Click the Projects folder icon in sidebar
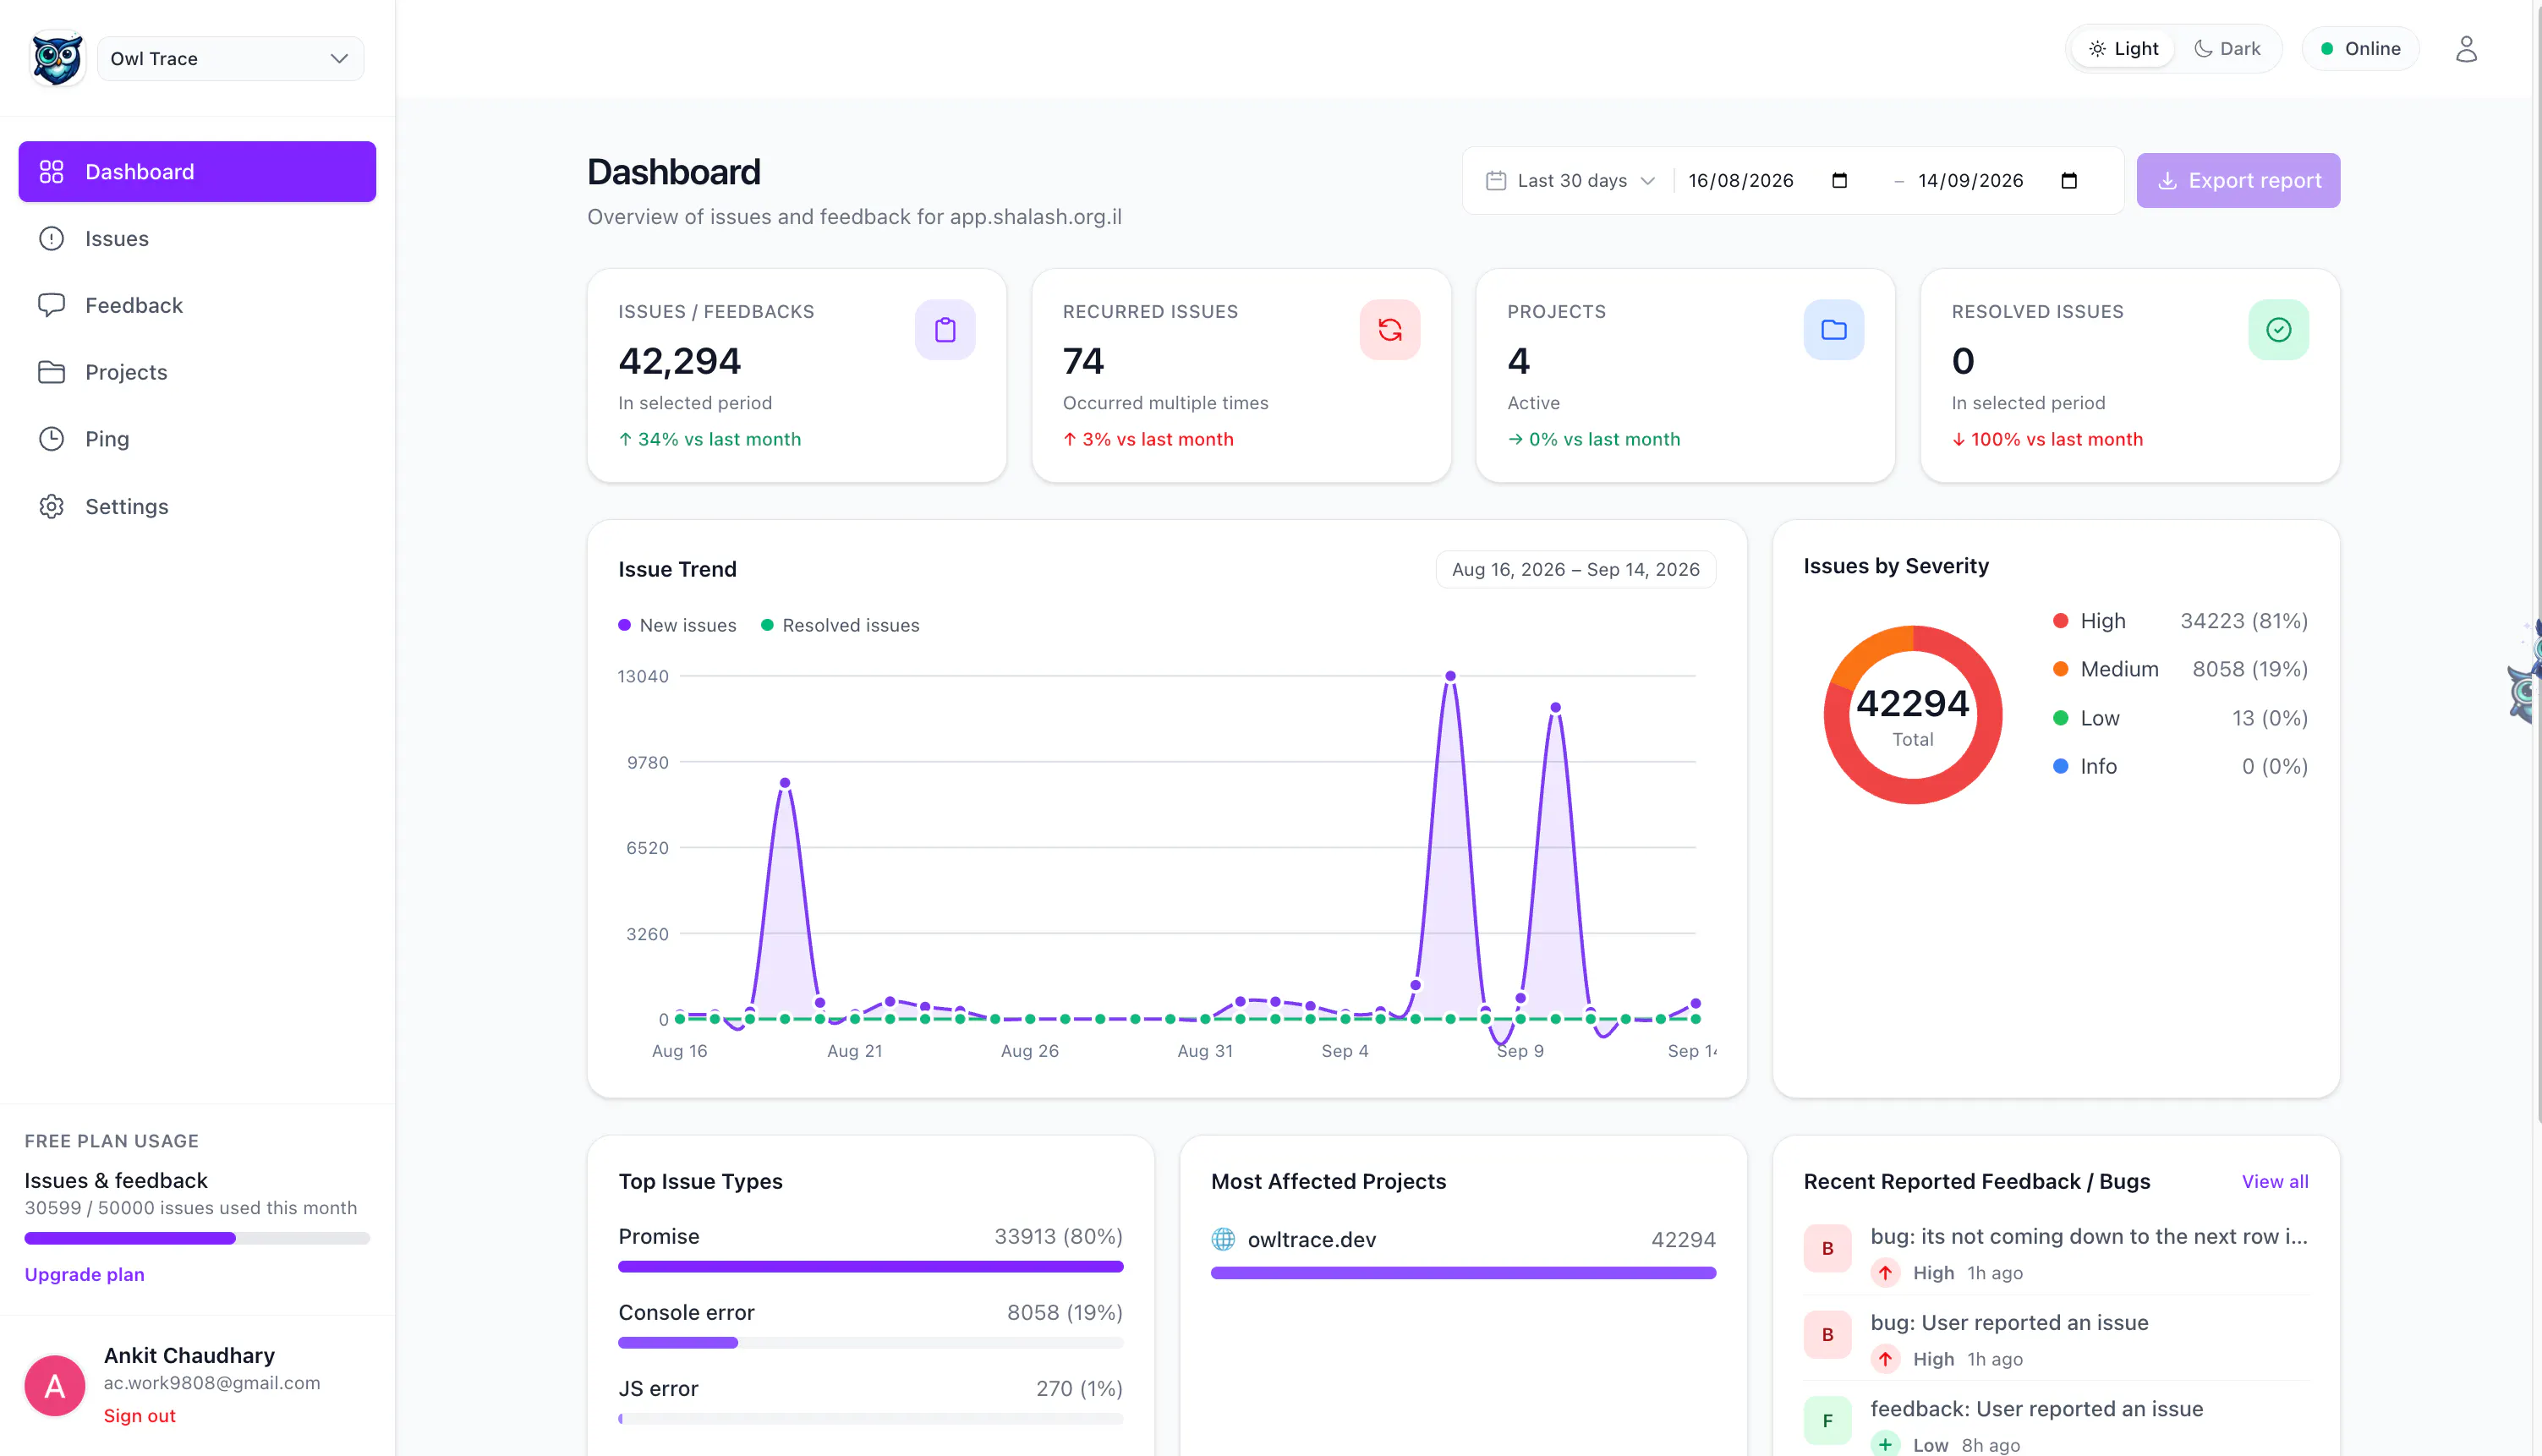The height and width of the screenshot is (1456, 2542). click(x=51, y=372)
